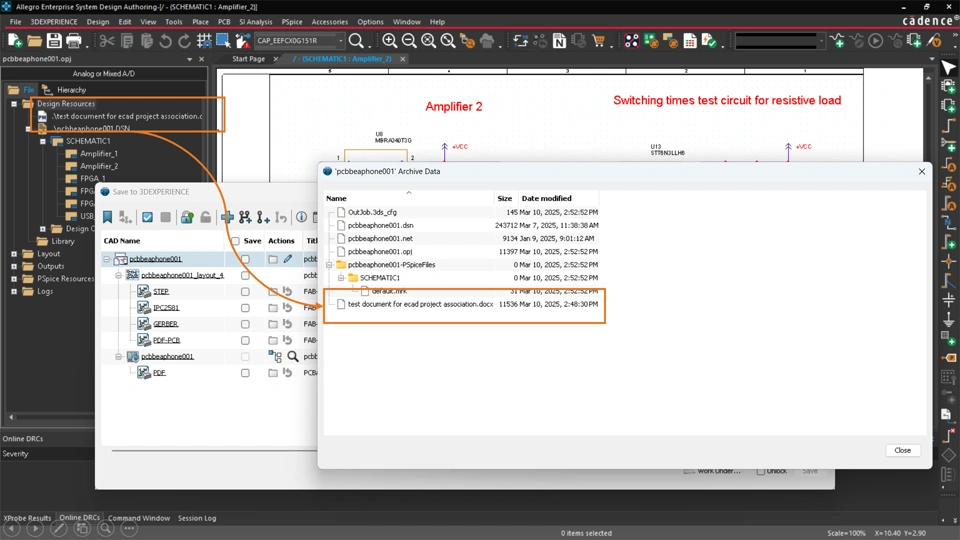Click the Save floppy disk toolbar icon

(x=54, y=41)
